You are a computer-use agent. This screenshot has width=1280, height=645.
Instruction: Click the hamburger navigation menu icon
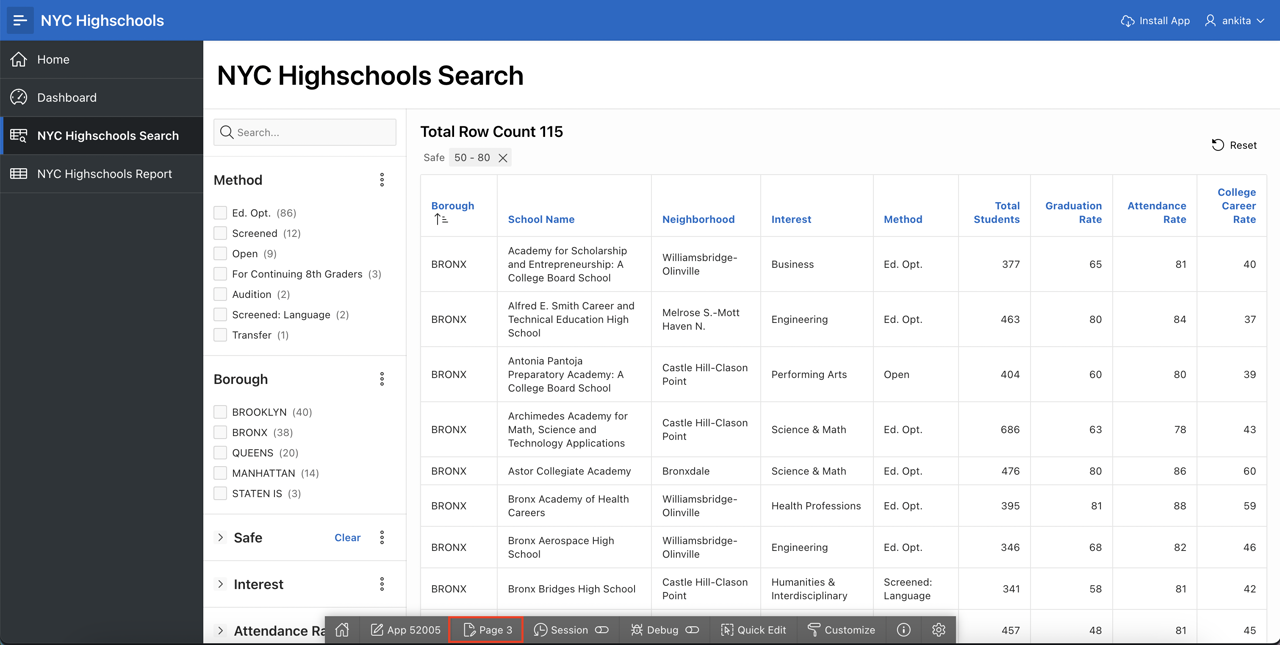(x=19, y=20)
